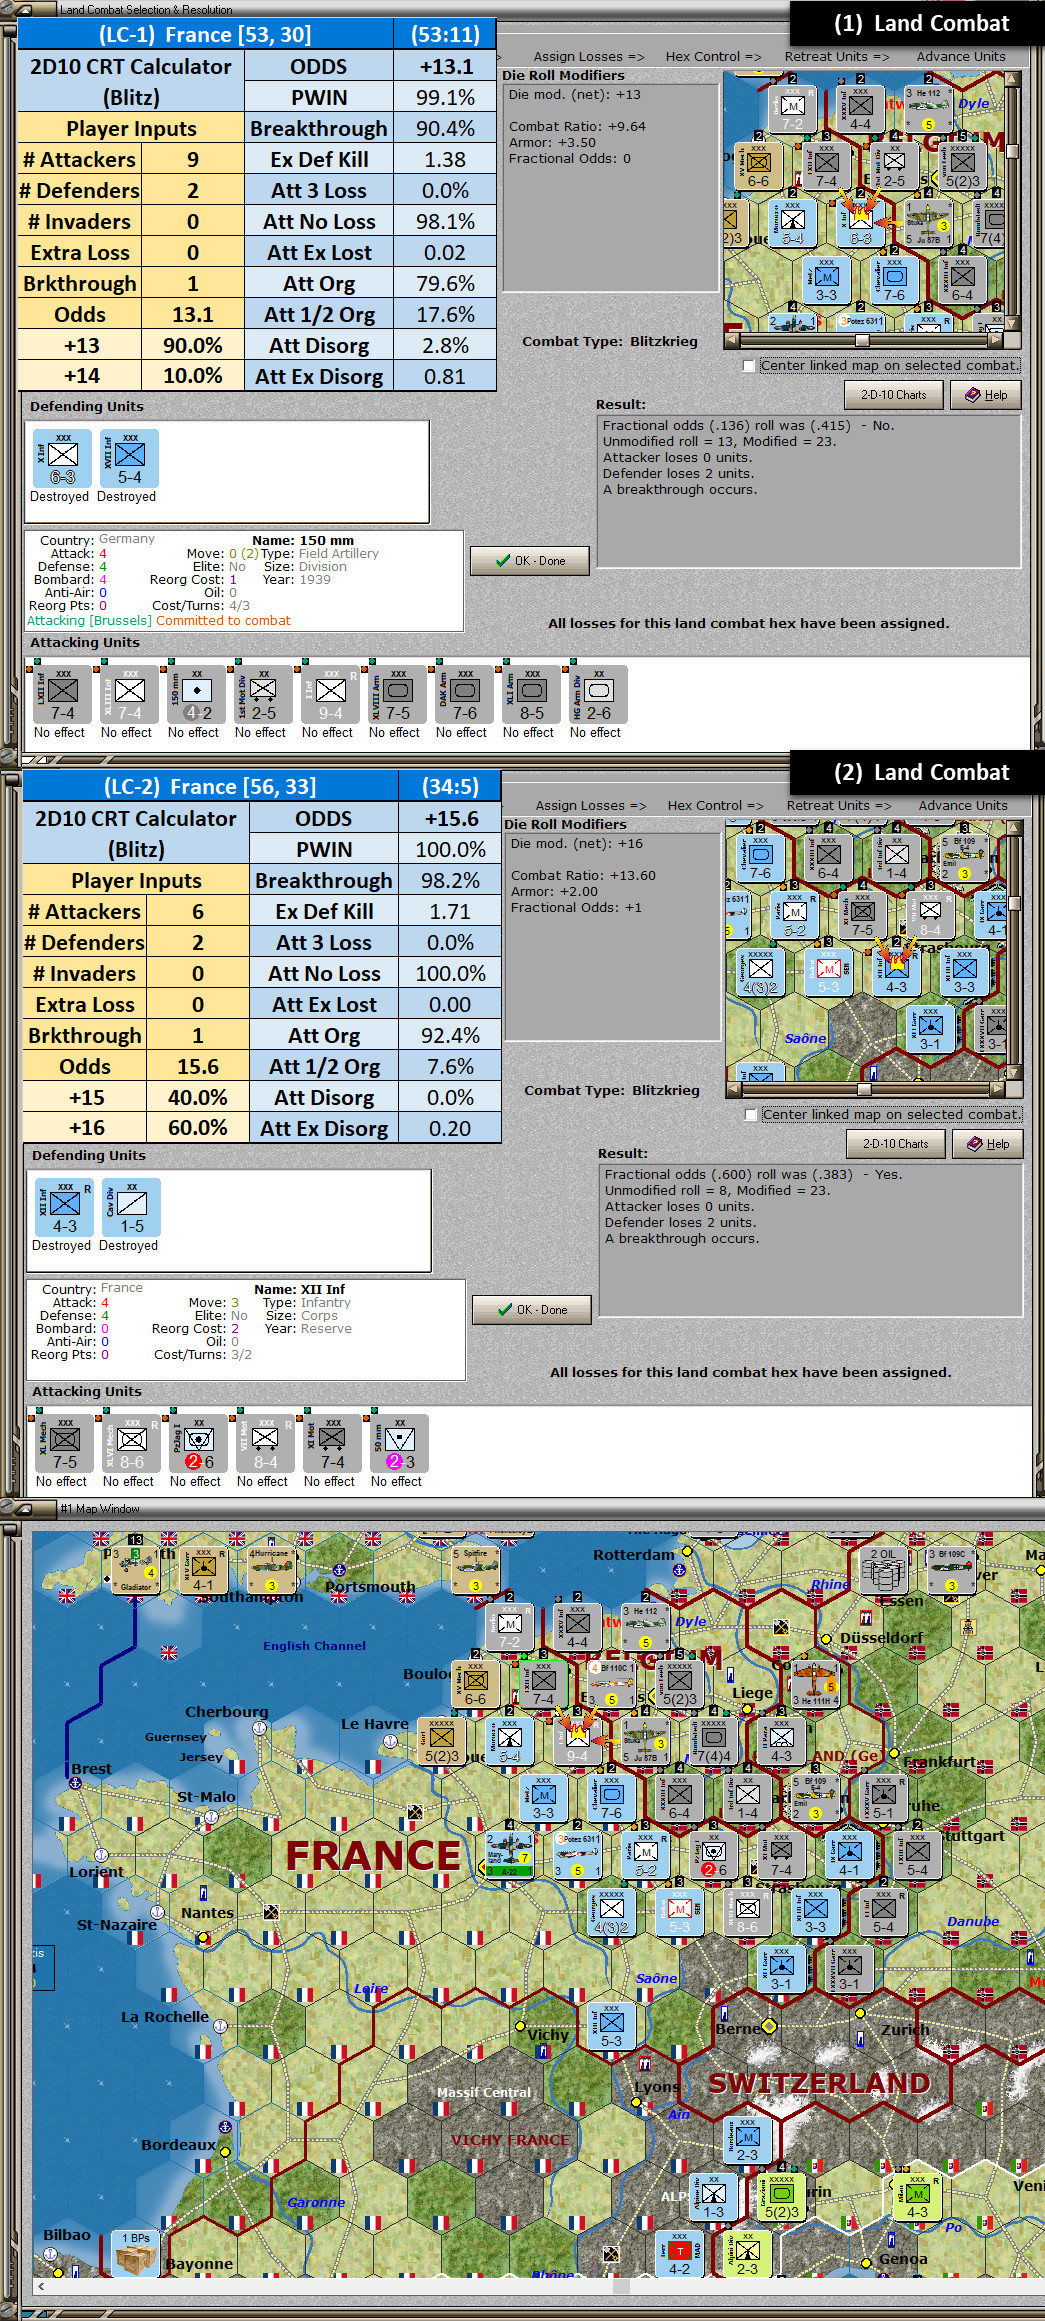Image resolution: width=1045 pixels, height=2321 pixels.
Task: Click the ODDS +15.6 value in LC-2
Action: click(x=450, y=819)
